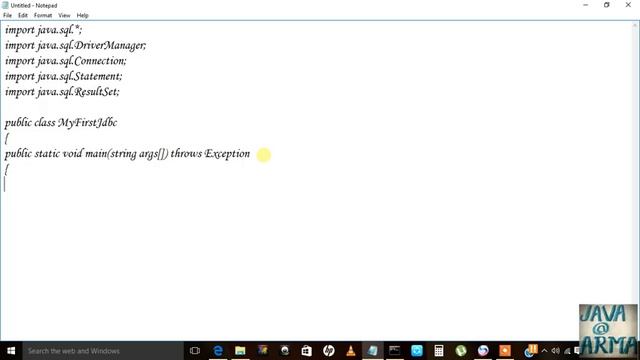Click the word 'Exception' in the main method line
640x360 pixels.
click(227, 154)
